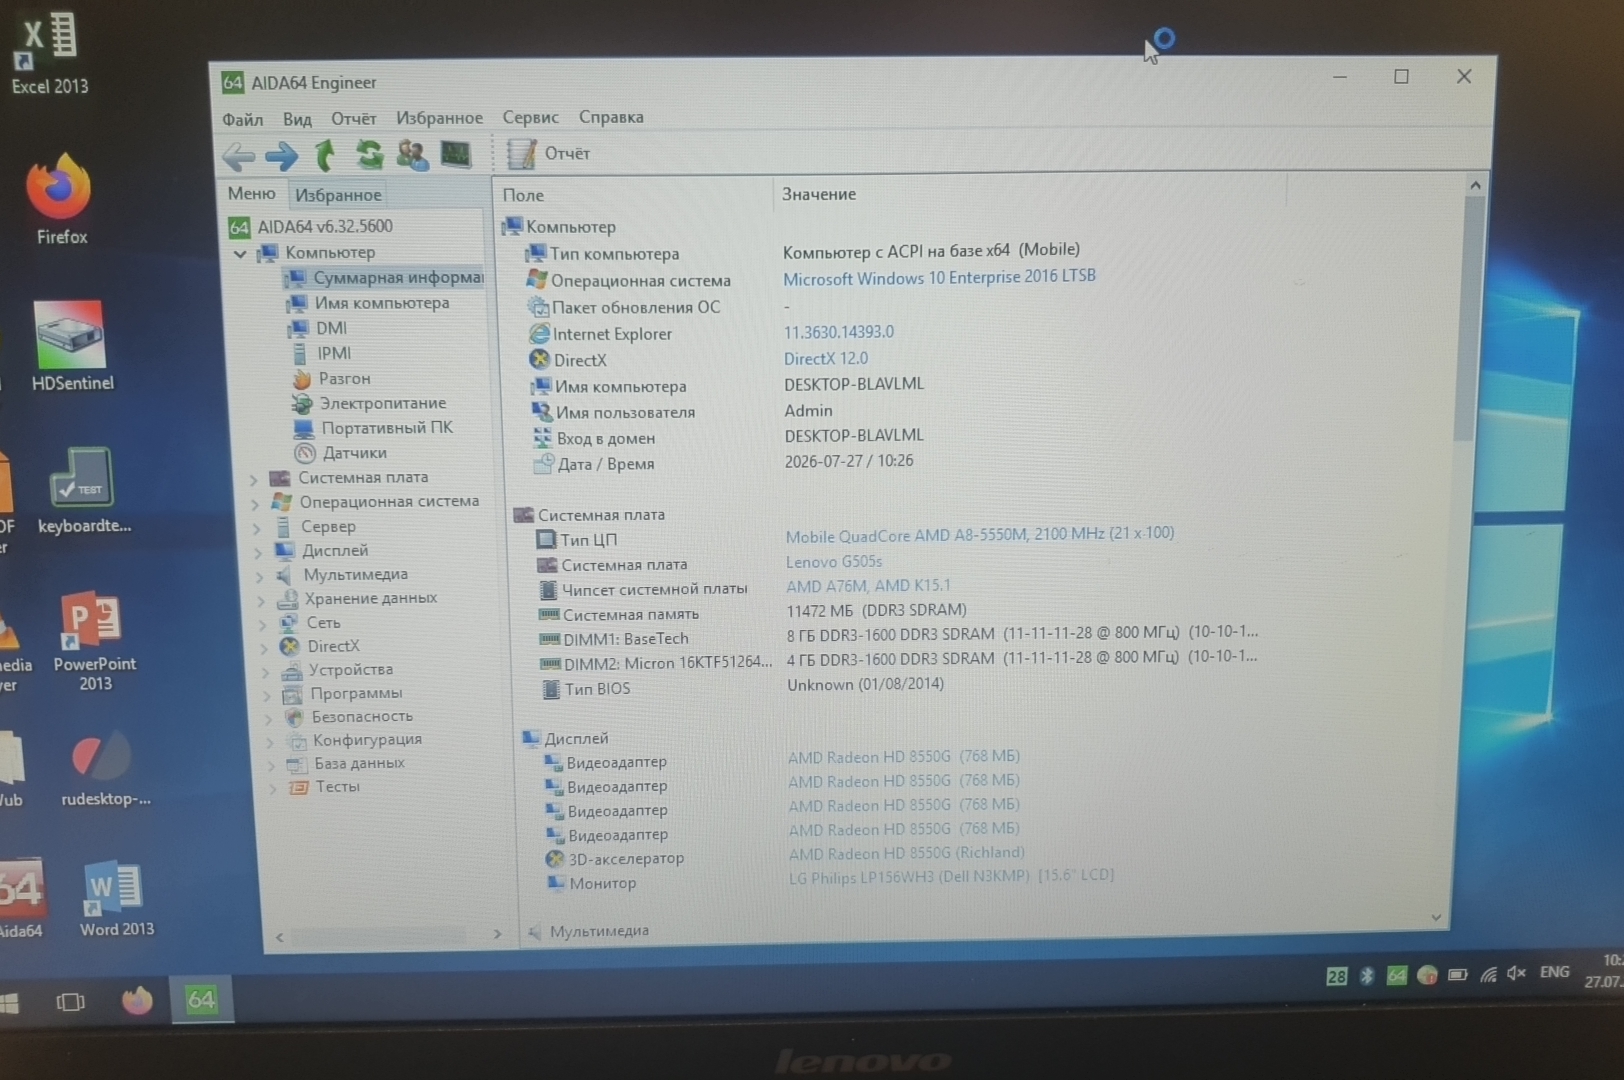Viewport: 1624px width, 1080px height.
Task: Select the IPMI tree item
Action: coord(321,353)
